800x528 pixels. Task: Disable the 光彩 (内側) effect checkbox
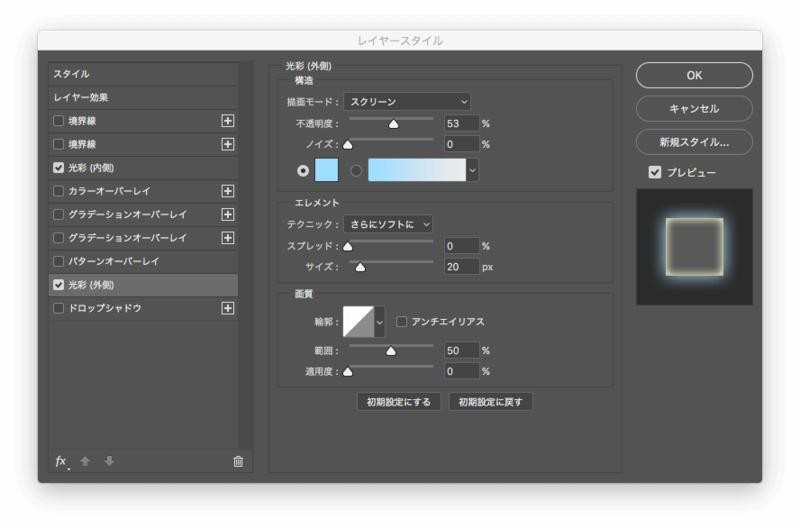coord(59,168)
